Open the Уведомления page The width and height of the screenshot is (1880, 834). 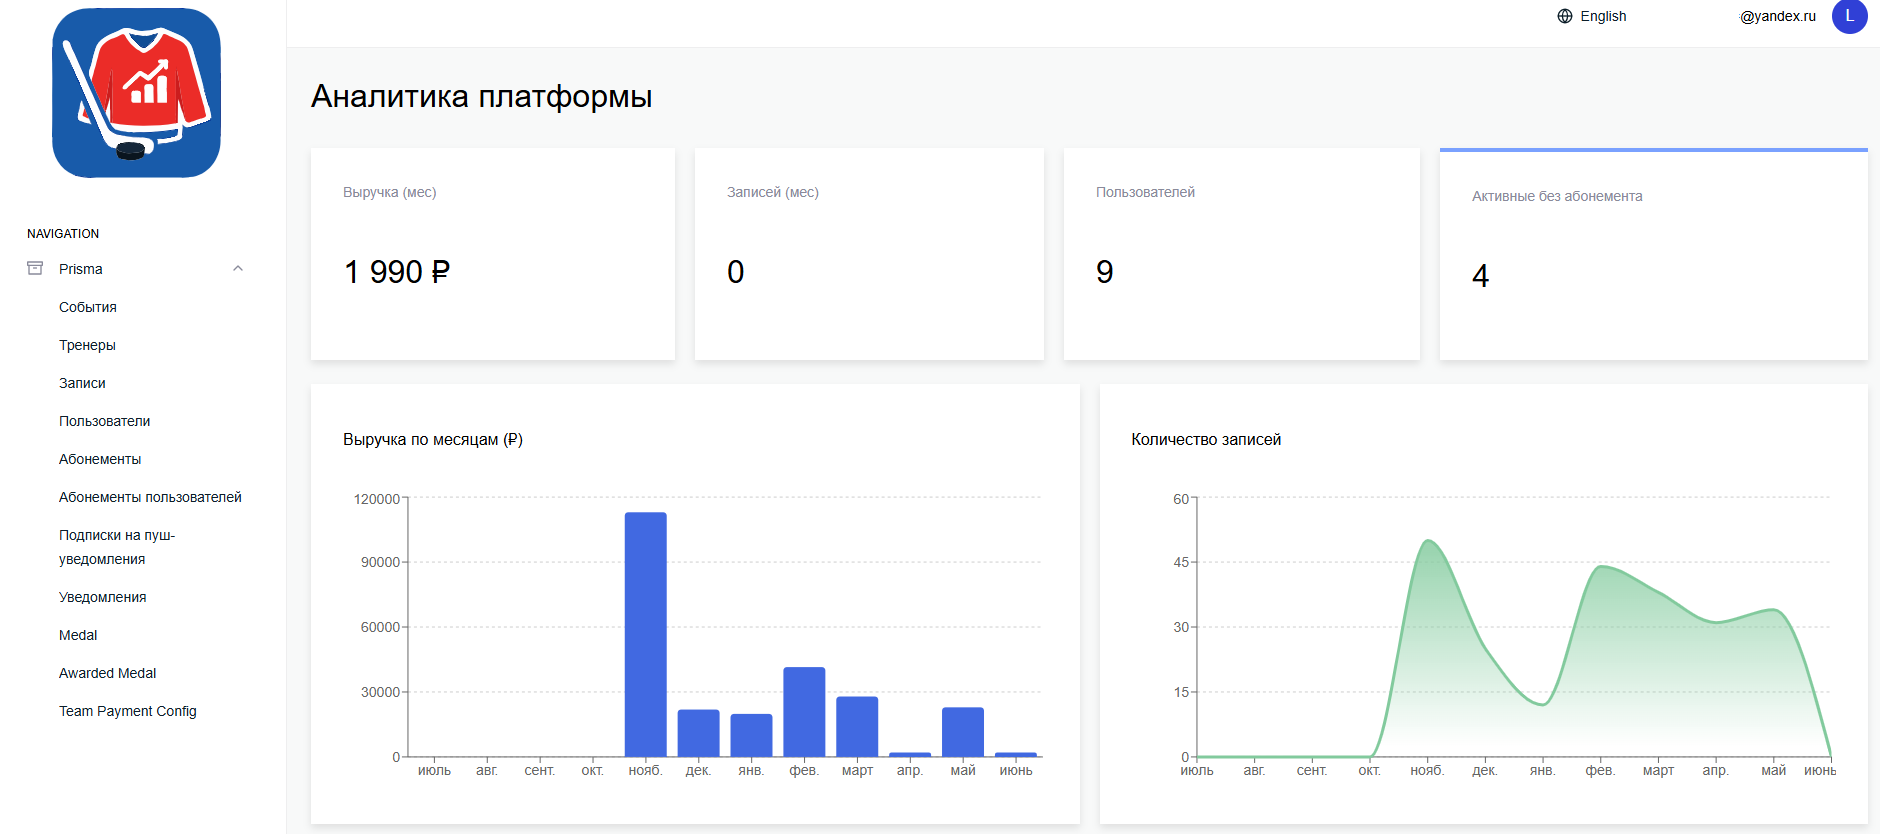102,597
